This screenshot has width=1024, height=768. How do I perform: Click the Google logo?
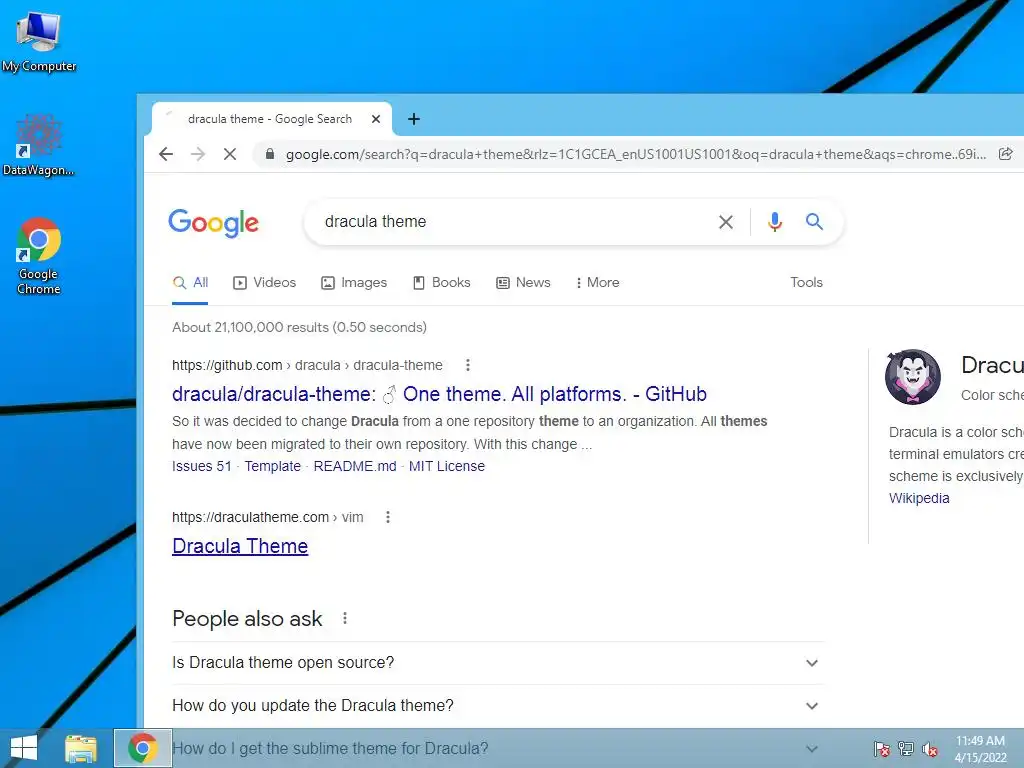[x=214, y=223]
